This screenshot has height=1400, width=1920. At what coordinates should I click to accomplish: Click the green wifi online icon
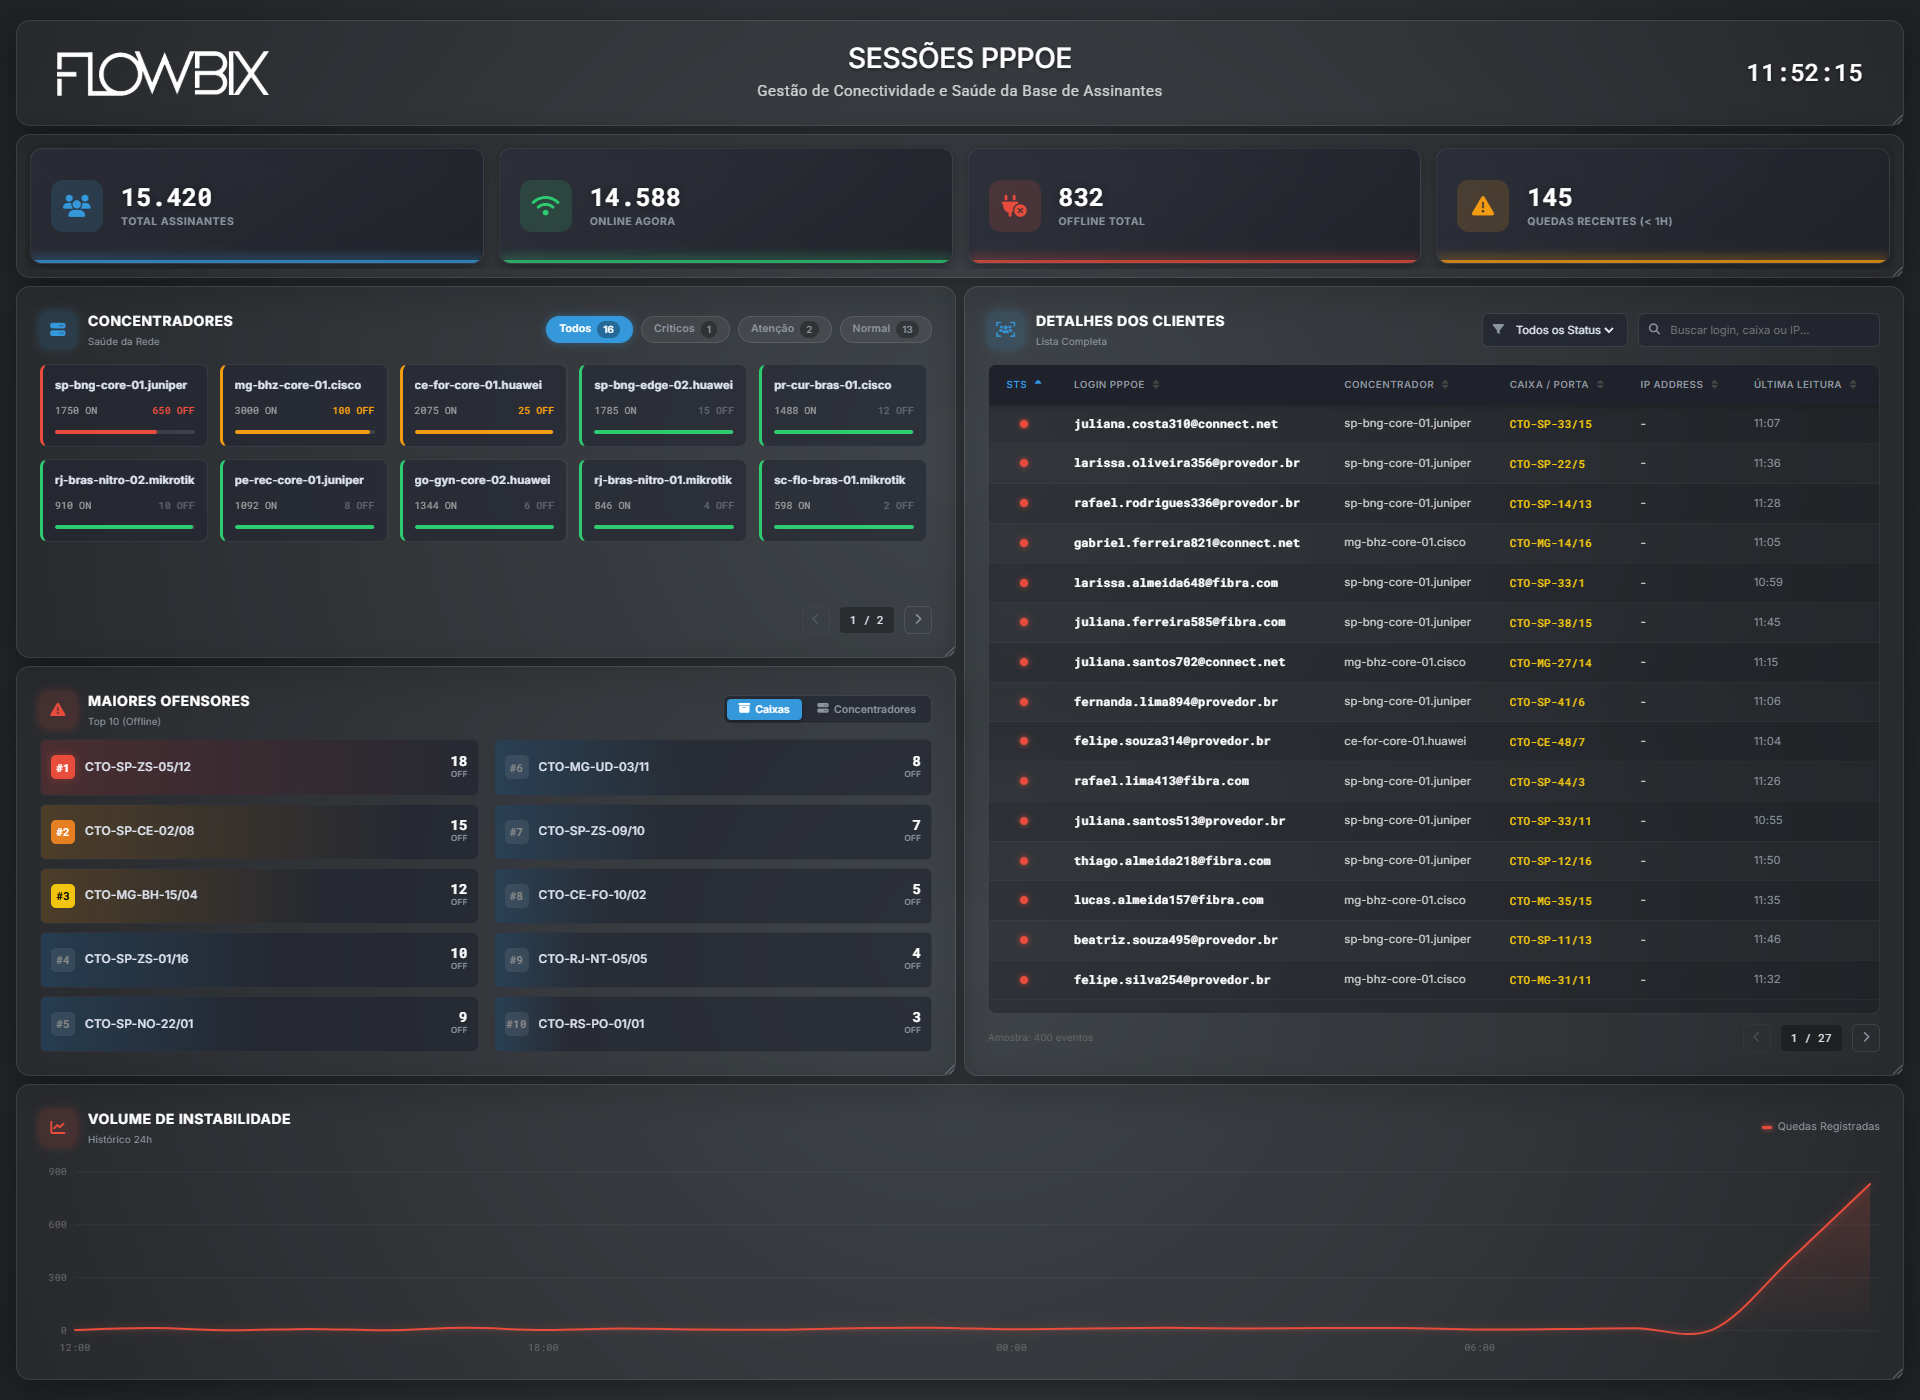tap(545, 206)
